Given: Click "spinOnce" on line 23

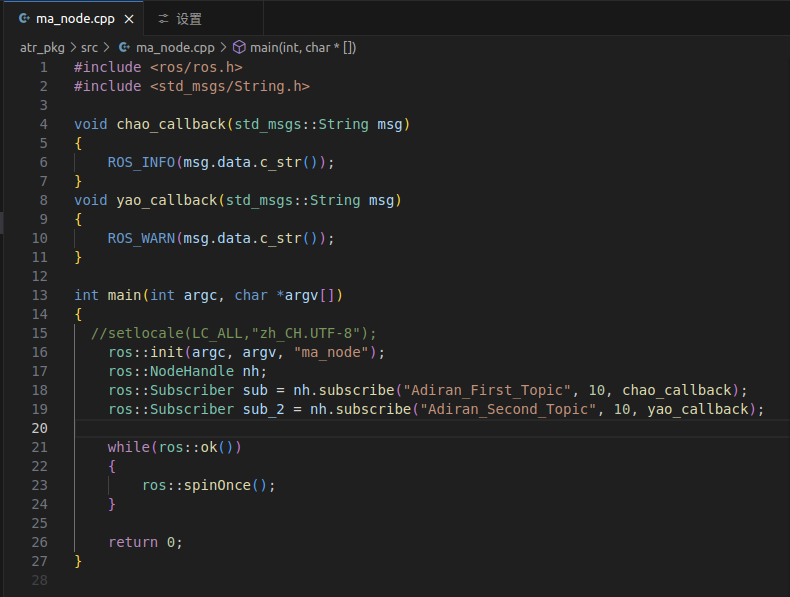Looking at the screenshot, I should [217, 485].
